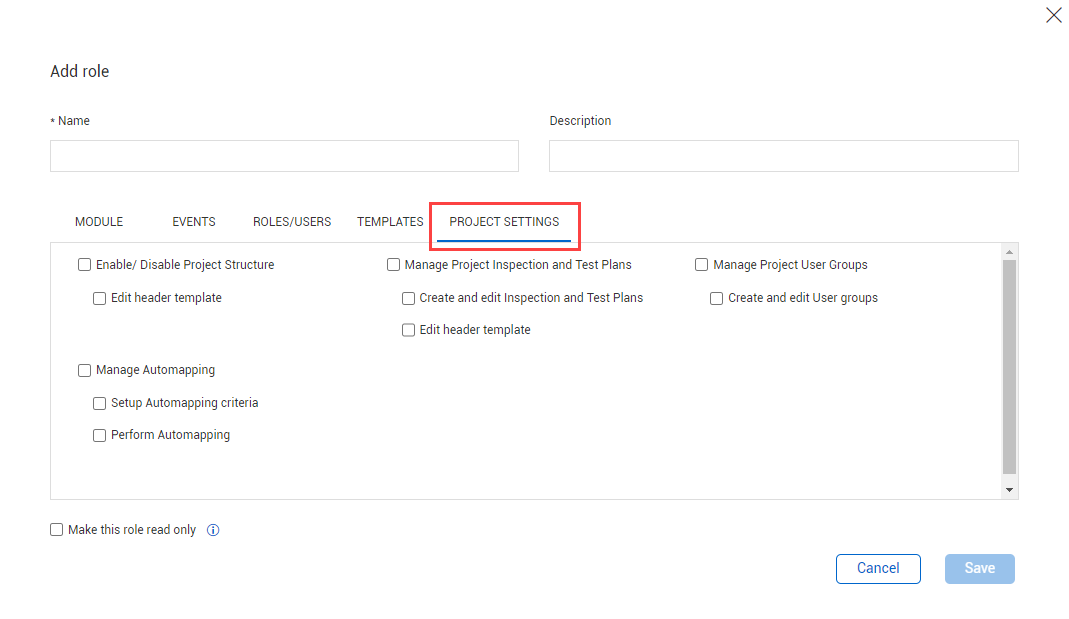Tick Manage Project Inspection and Test Plans
Screen dimensions: 1069x619
393,265
